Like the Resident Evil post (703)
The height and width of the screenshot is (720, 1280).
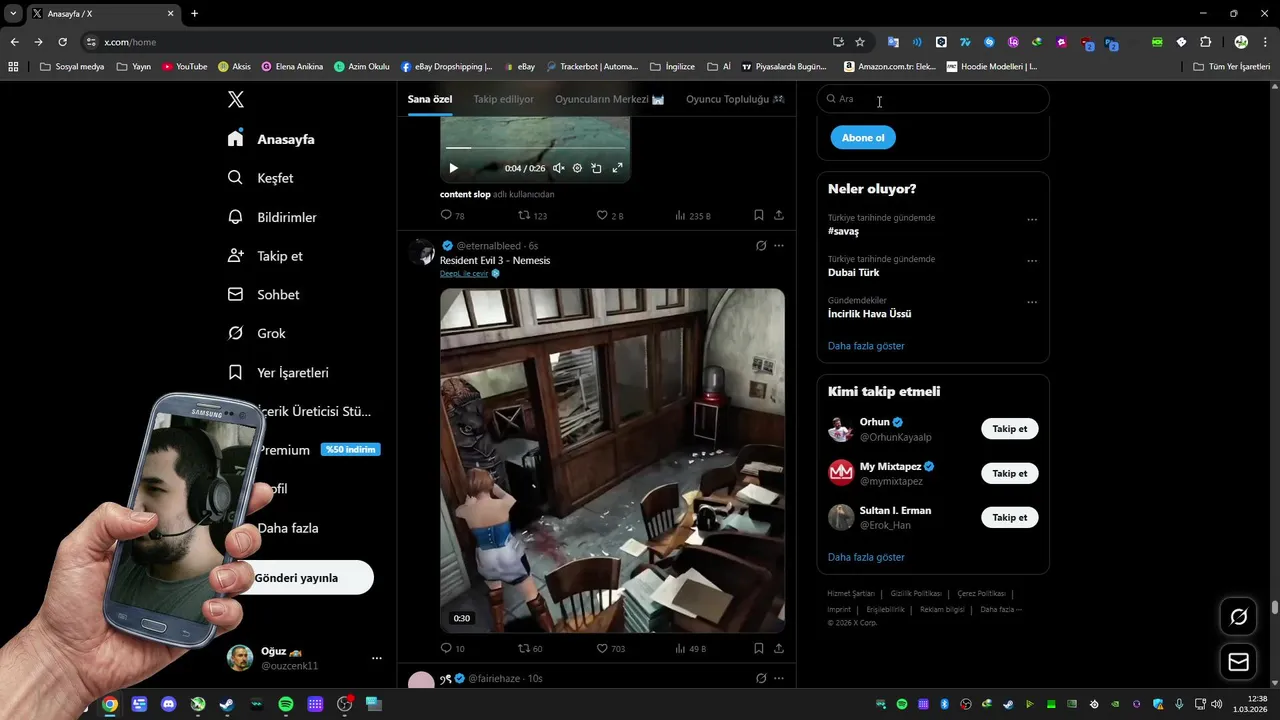[x=610, y=648]
